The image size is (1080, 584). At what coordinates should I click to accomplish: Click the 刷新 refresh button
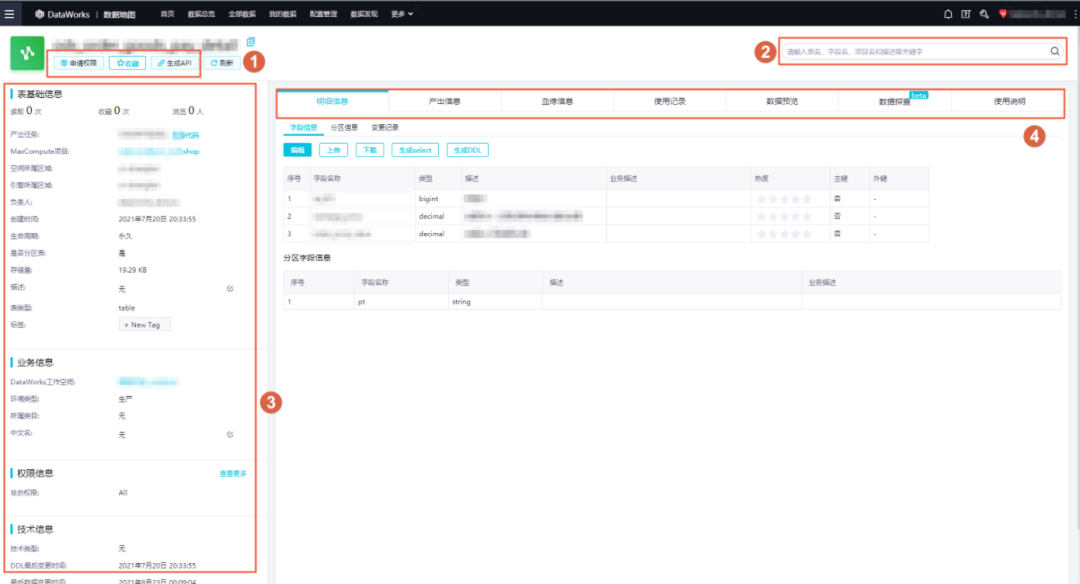pos(222,63)
